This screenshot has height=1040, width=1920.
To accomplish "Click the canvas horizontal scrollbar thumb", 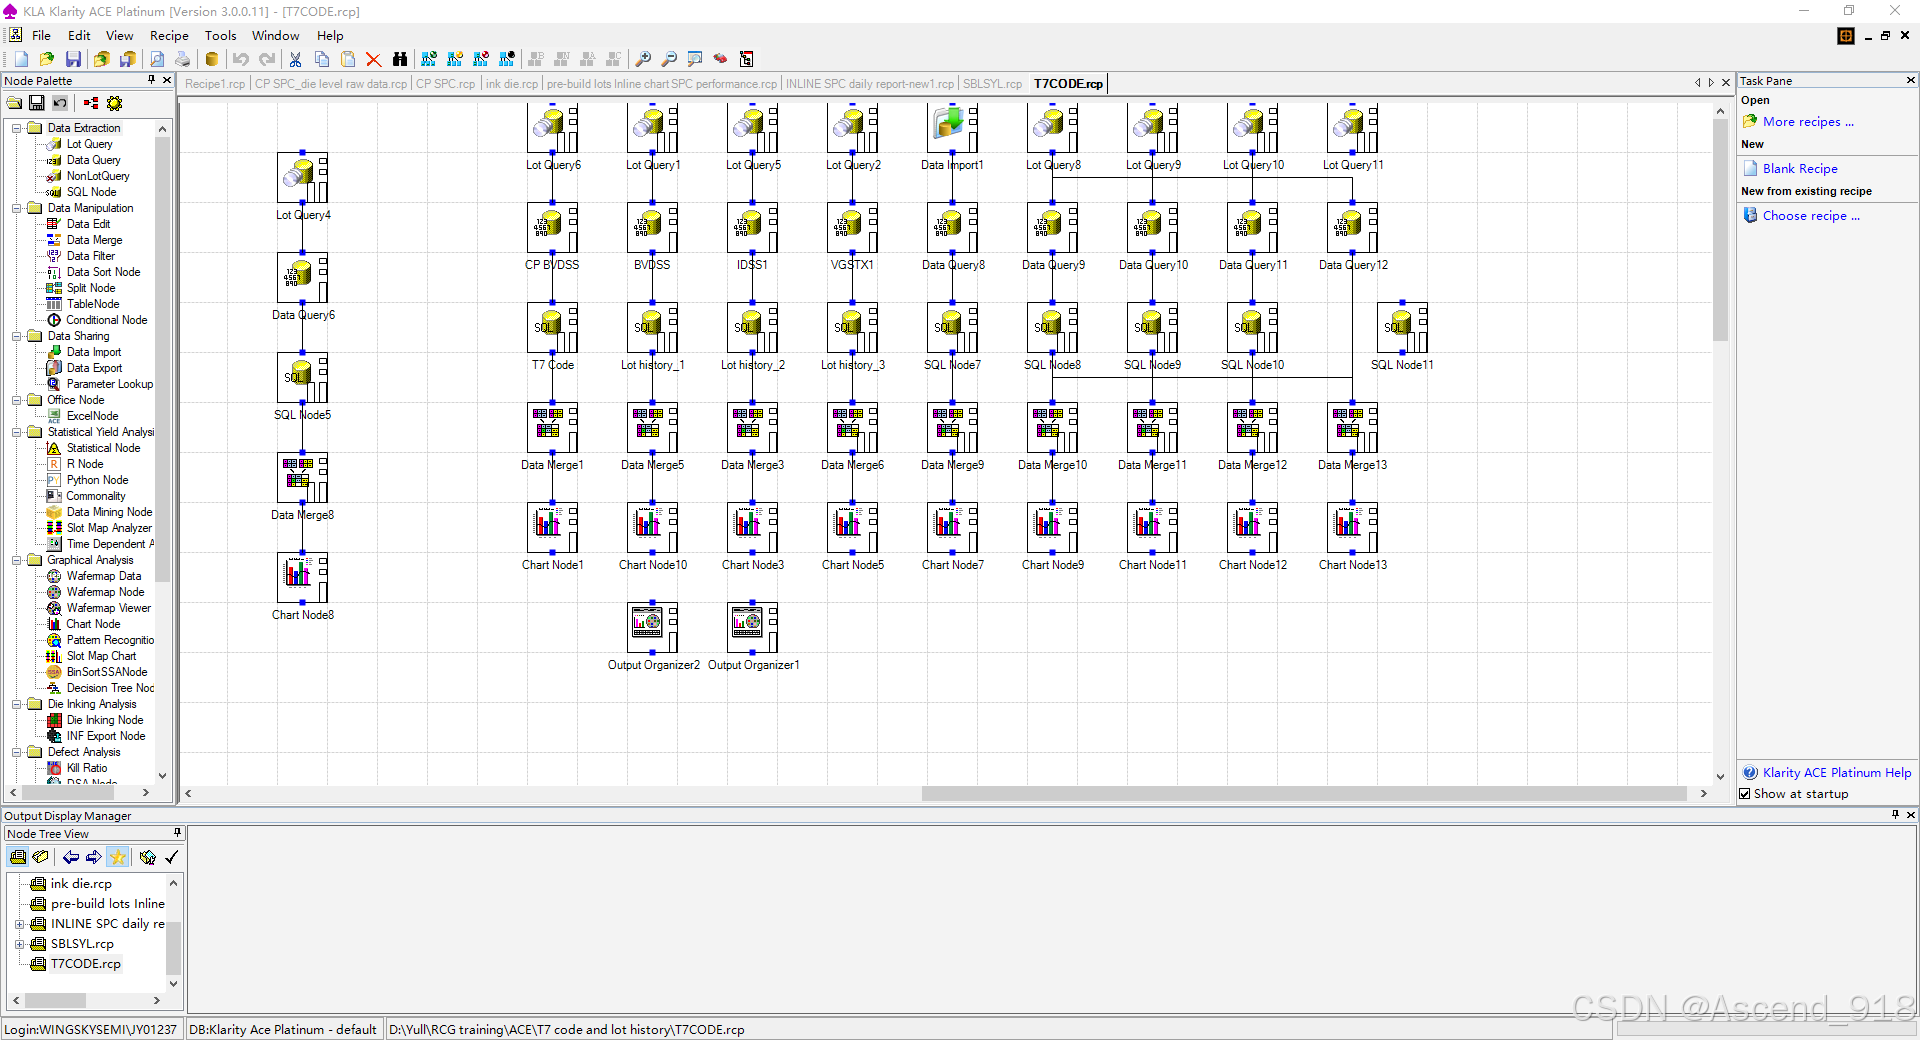I will point(1304,793).
